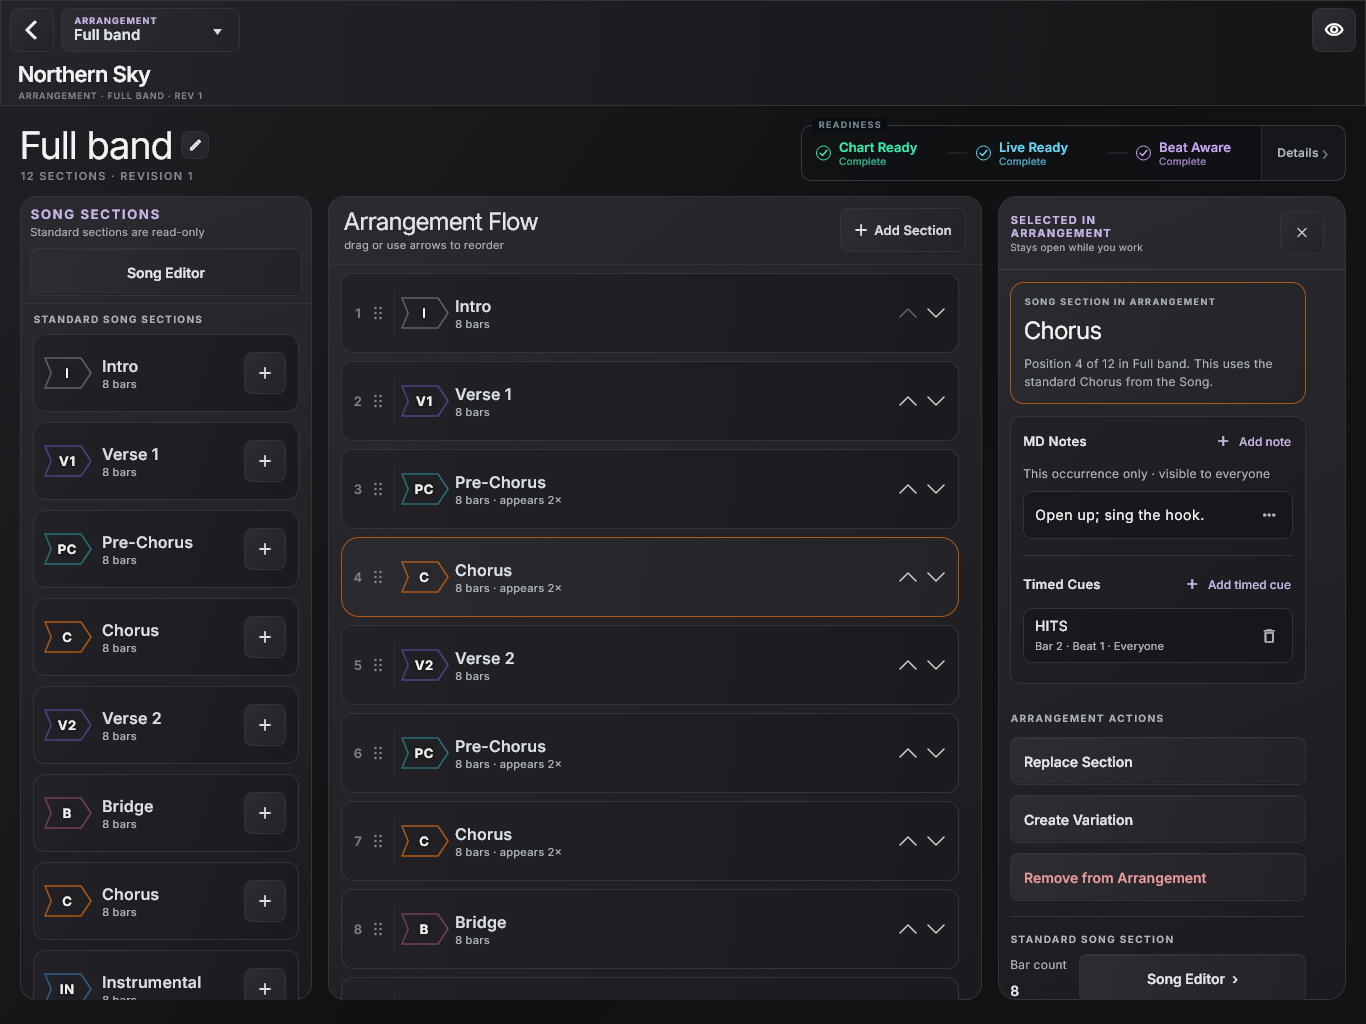This screenshot has width=1366, height=1024.
Task: Move Verse 1 row 2 up
Action: coord(908,401)
